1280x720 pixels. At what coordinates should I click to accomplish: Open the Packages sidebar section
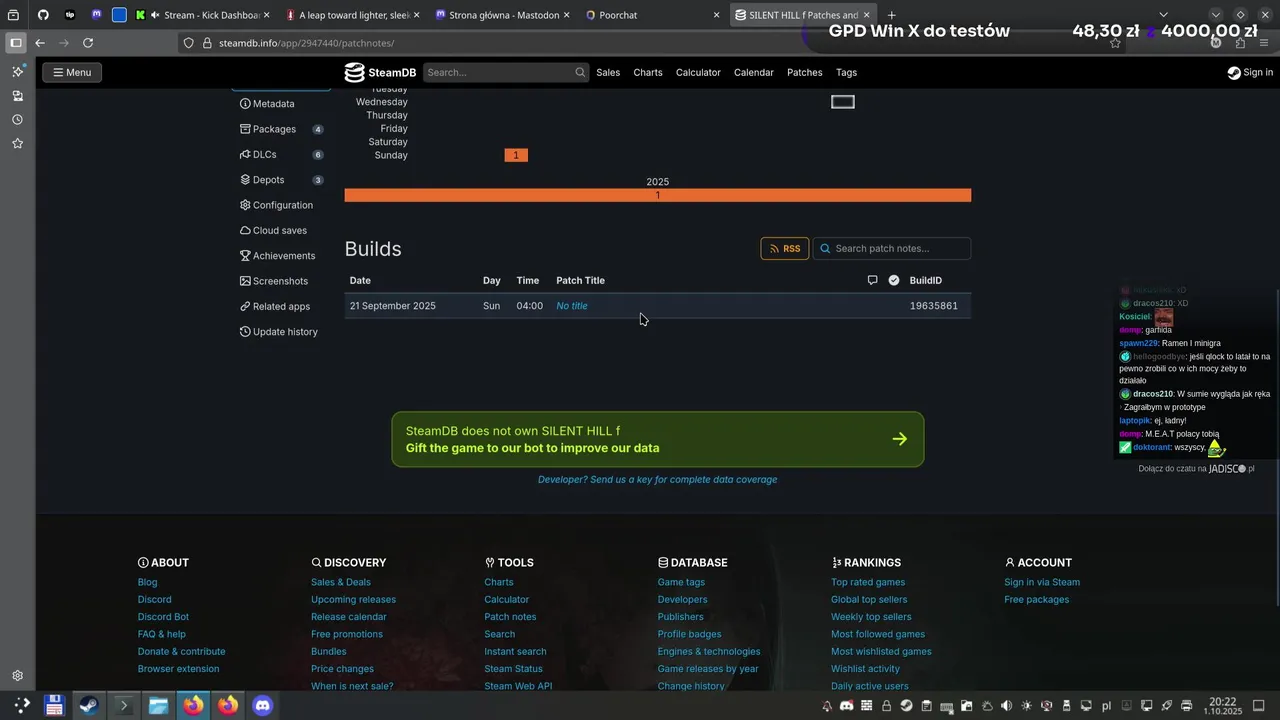point(281,129)
